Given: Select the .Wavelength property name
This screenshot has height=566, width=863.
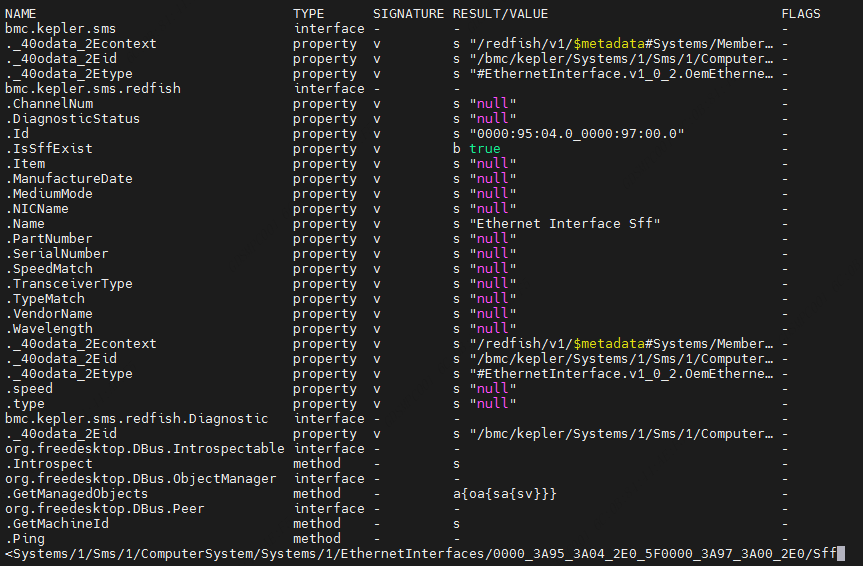Looking at the screenshot, I should click(x=49, y=329).
